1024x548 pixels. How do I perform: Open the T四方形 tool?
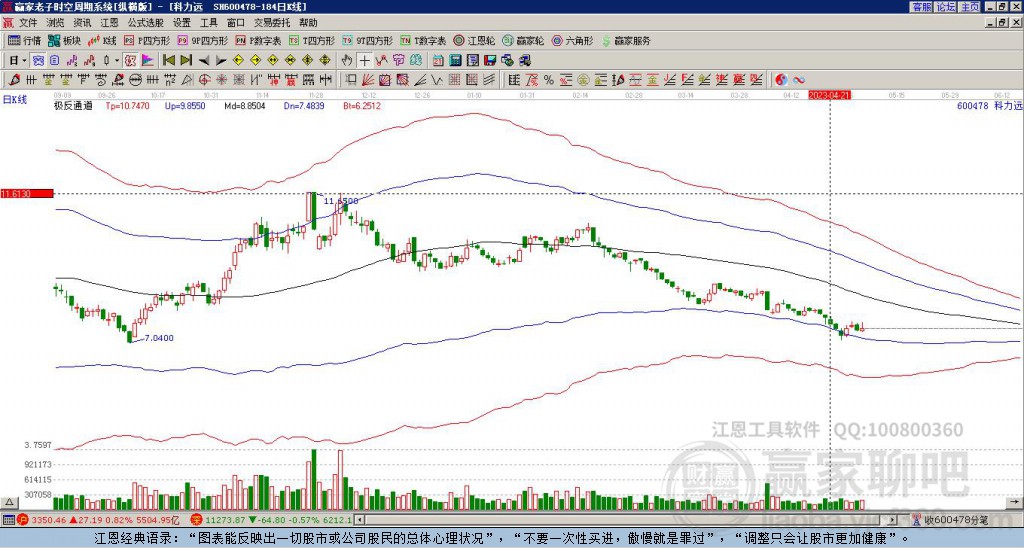point(312,40)
